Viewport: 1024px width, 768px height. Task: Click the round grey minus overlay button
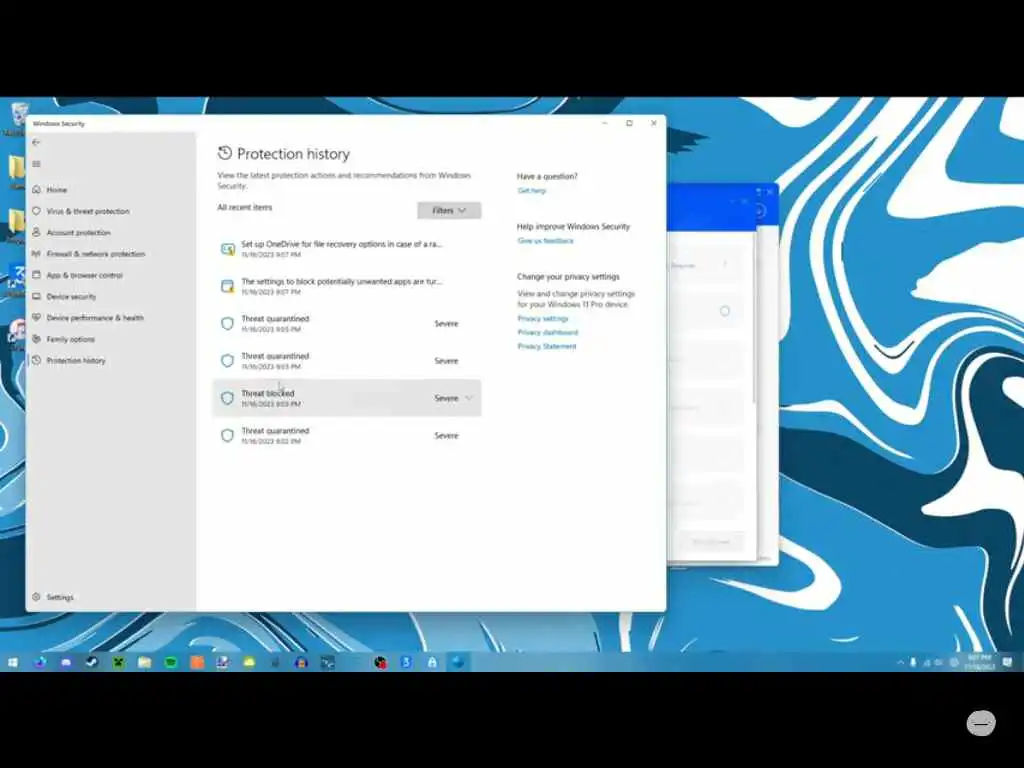(981, 723)
